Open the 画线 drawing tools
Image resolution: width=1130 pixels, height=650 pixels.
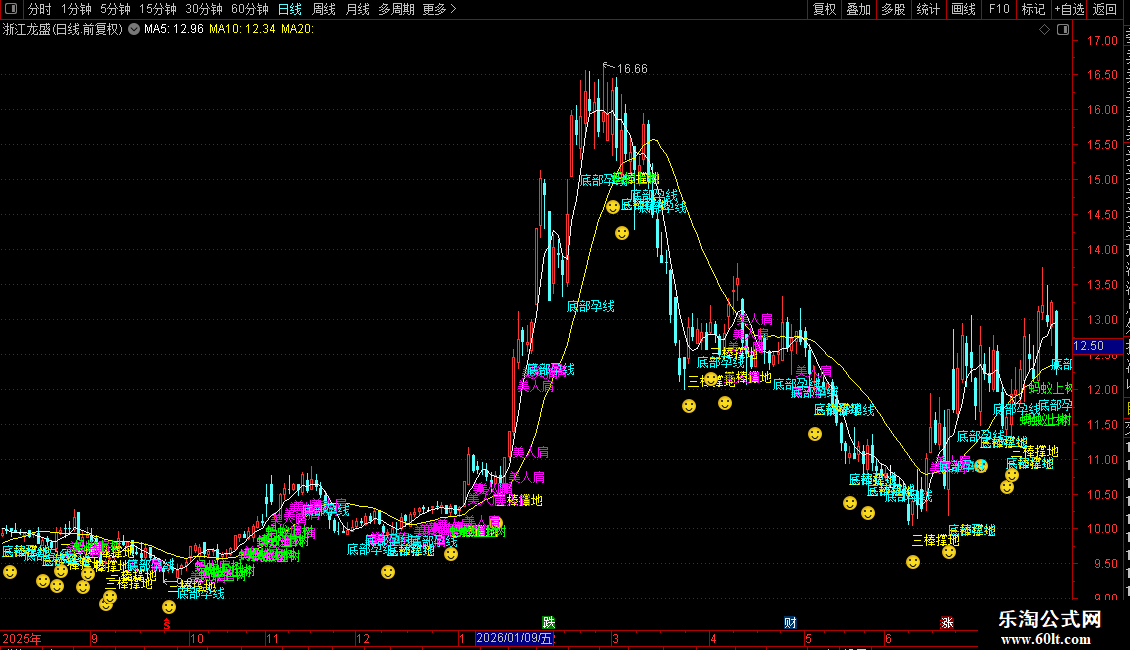click(x=963, y=9)
